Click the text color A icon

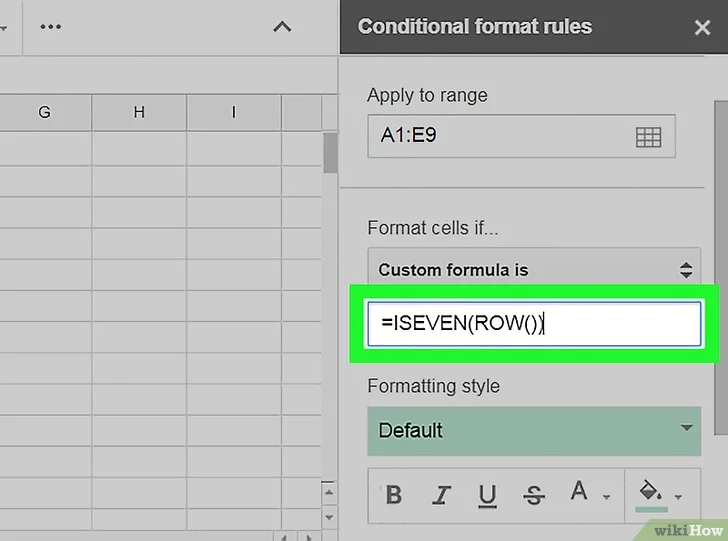tap(578, 493)
